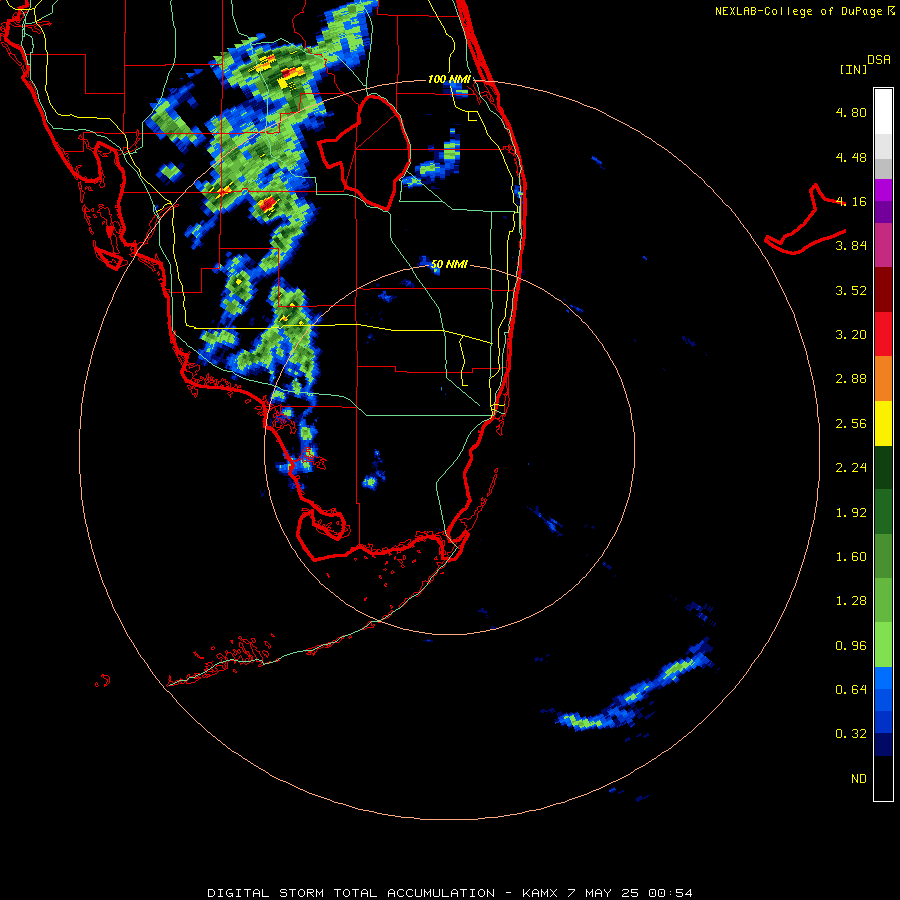Select the black ND swatch in color scale

pos(883,778)
